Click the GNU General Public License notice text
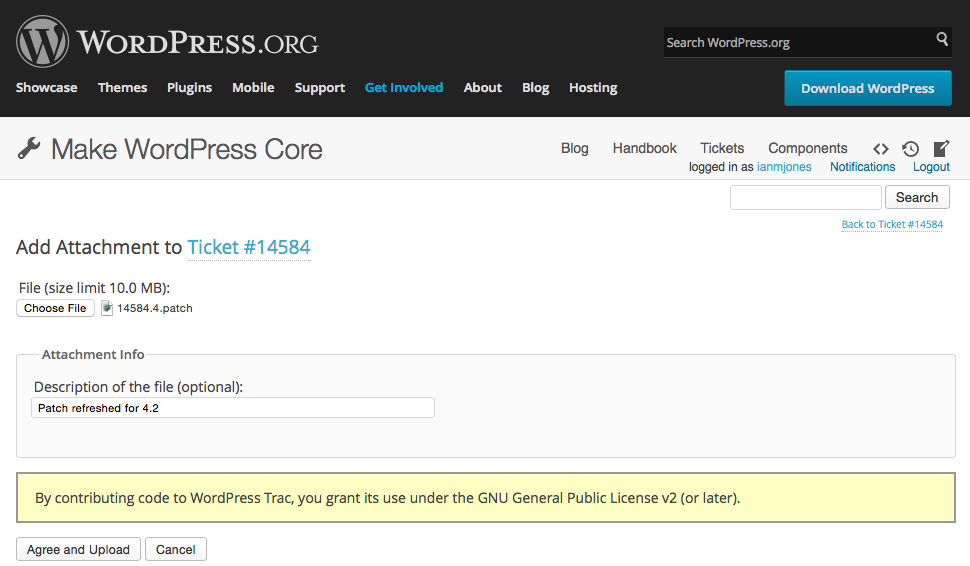The image size is (970, 566). [387, 498]
